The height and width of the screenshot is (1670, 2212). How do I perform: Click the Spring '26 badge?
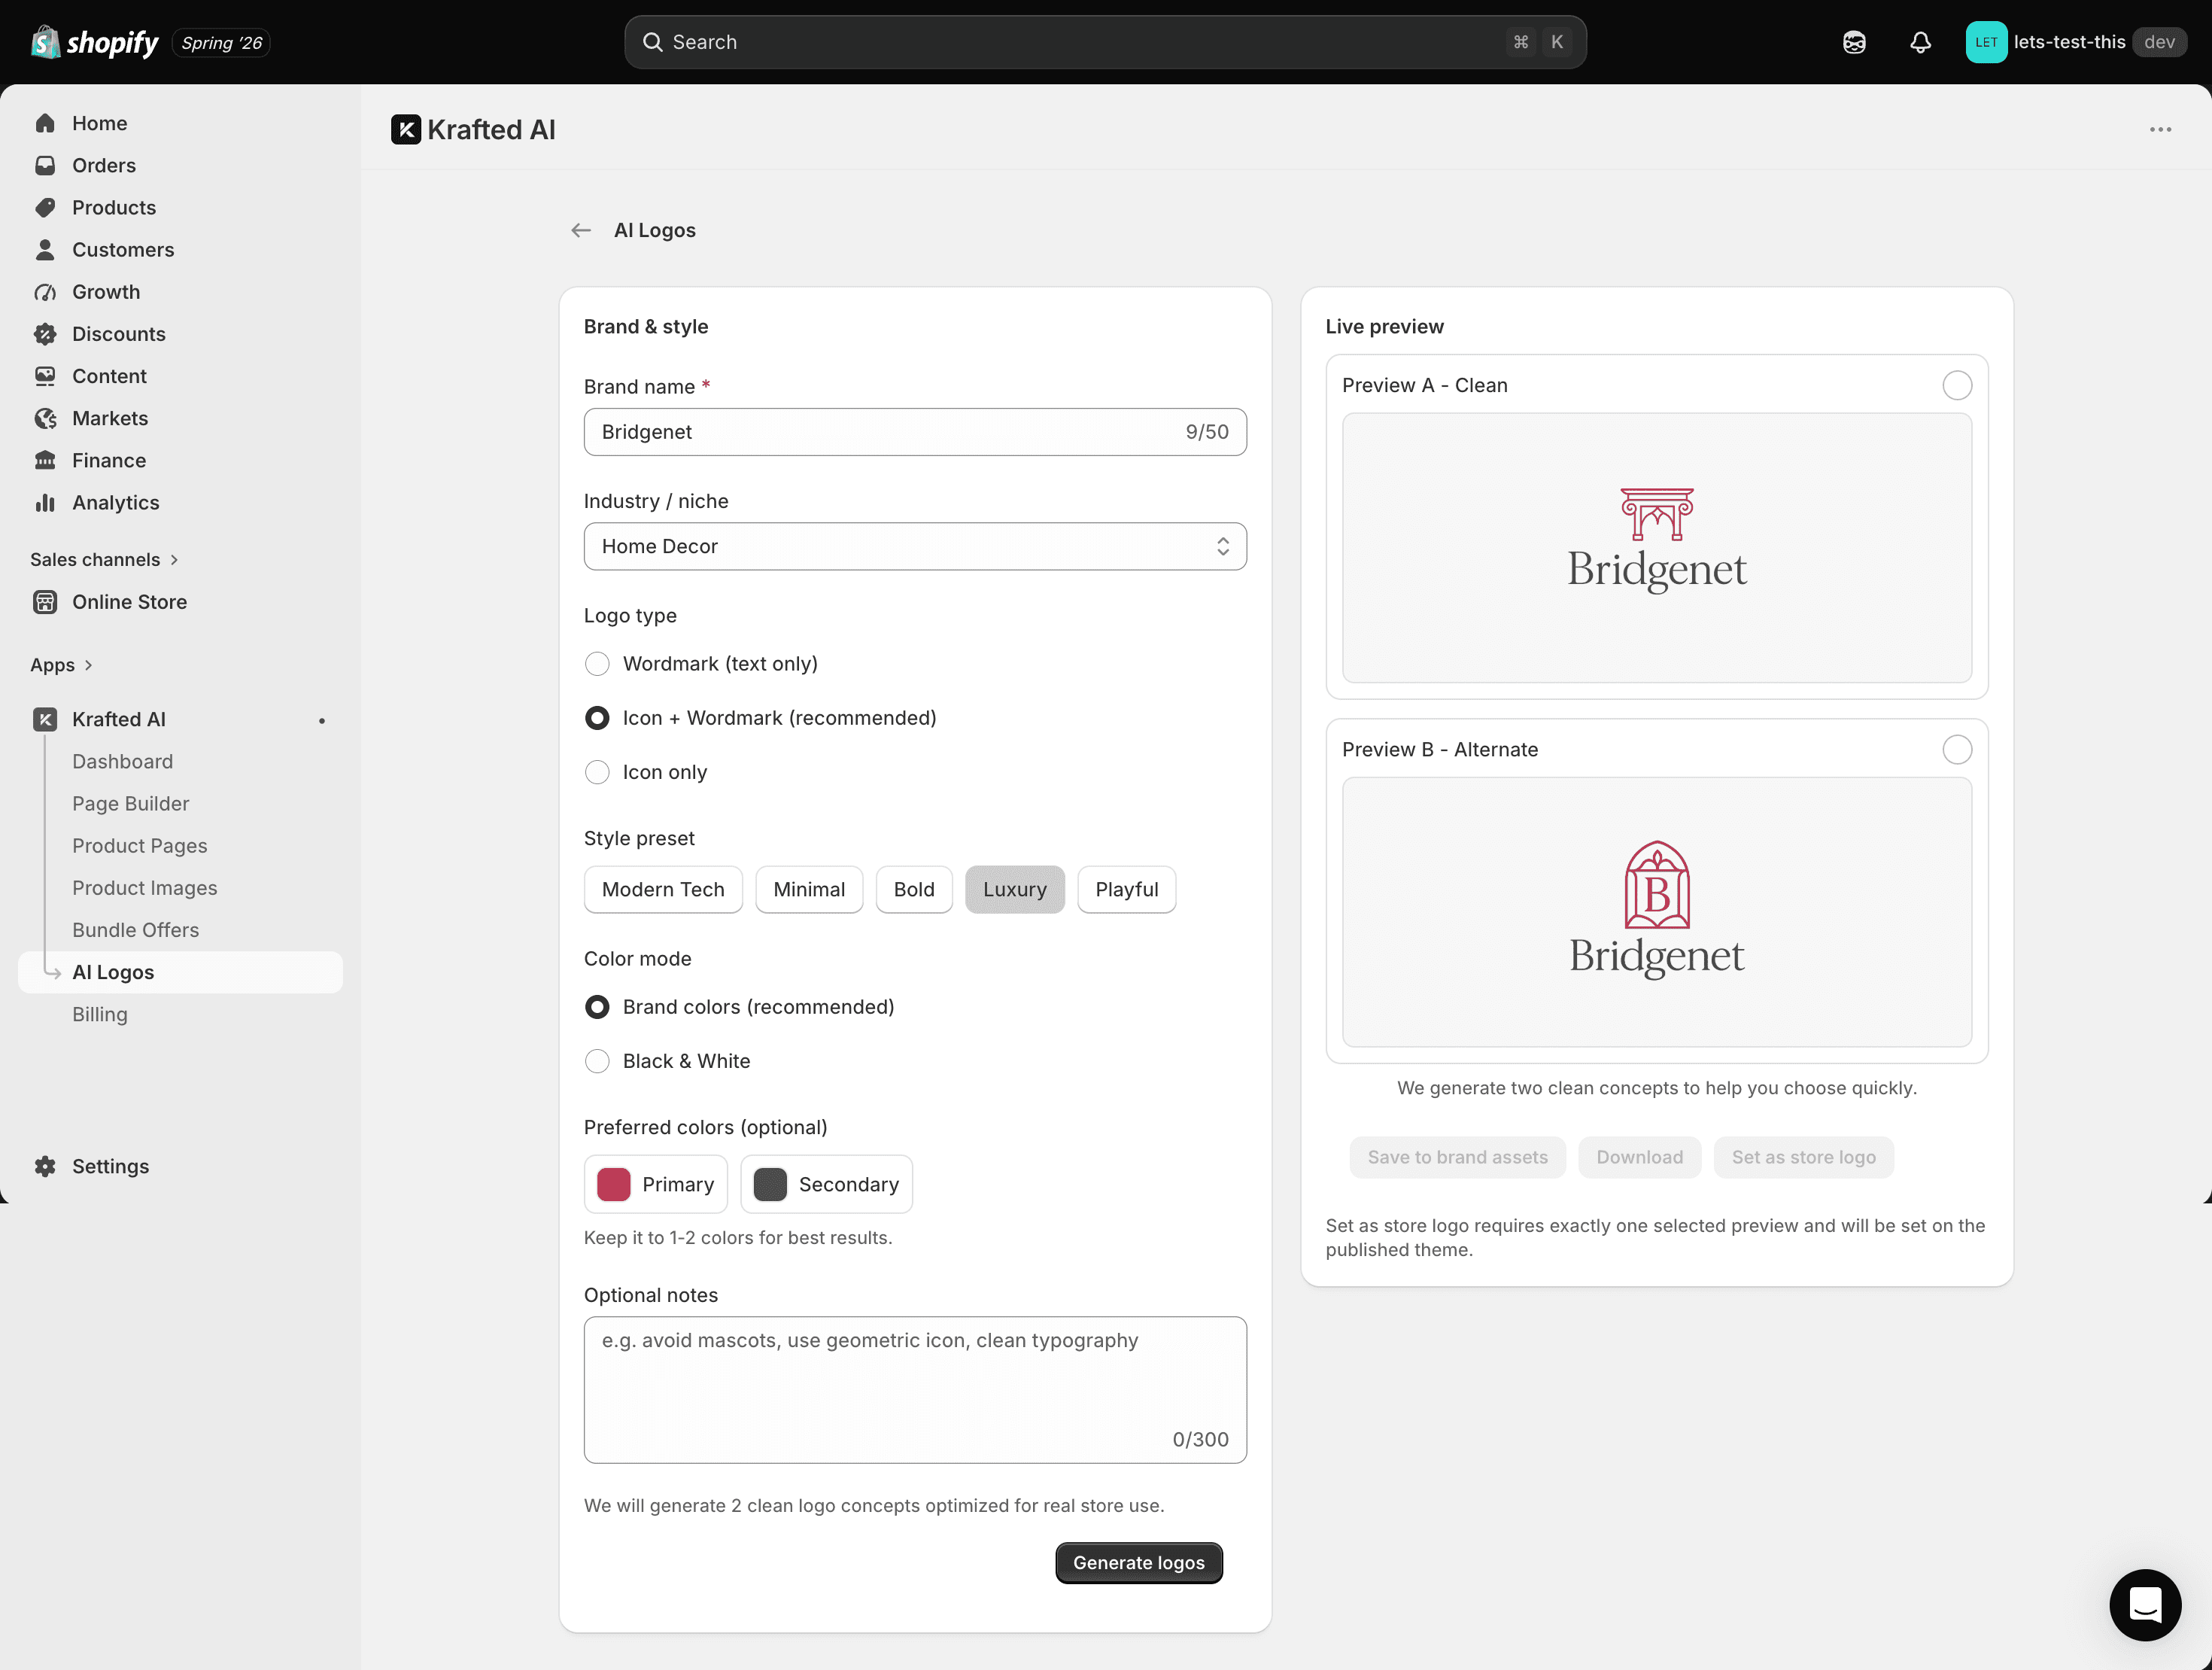(221, 43)
